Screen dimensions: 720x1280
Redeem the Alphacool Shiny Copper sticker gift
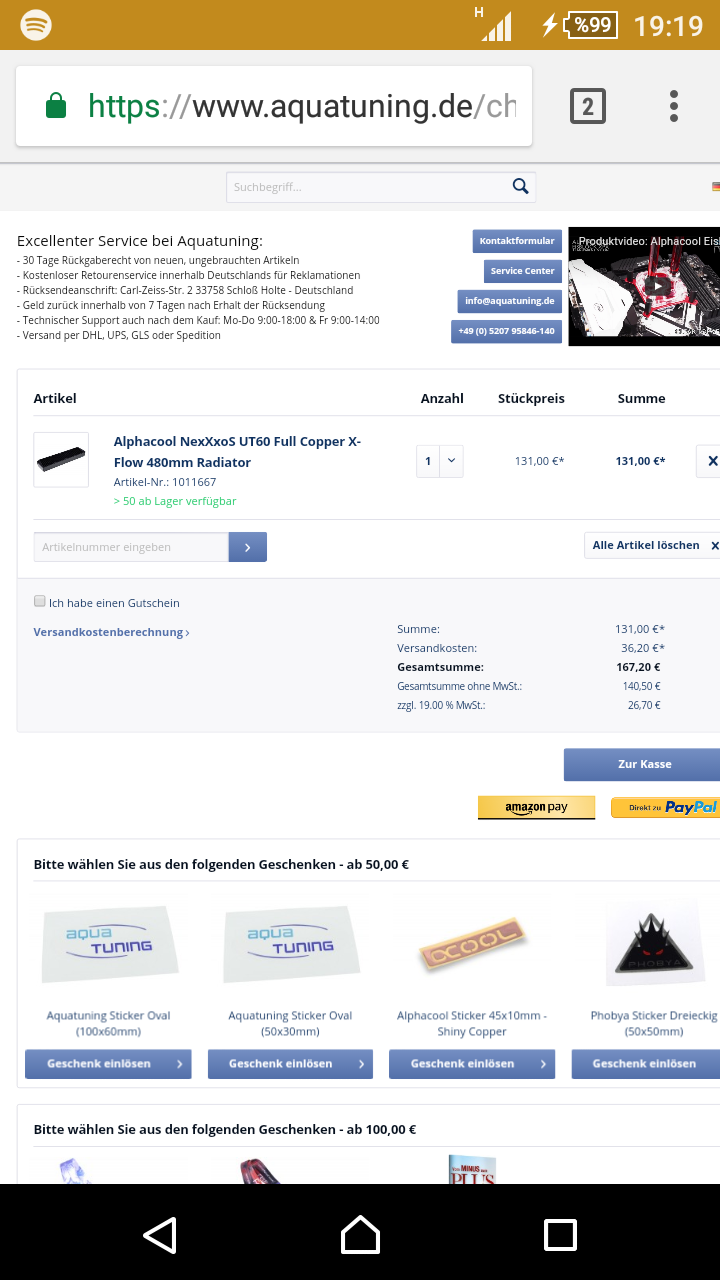[472, 1064]
